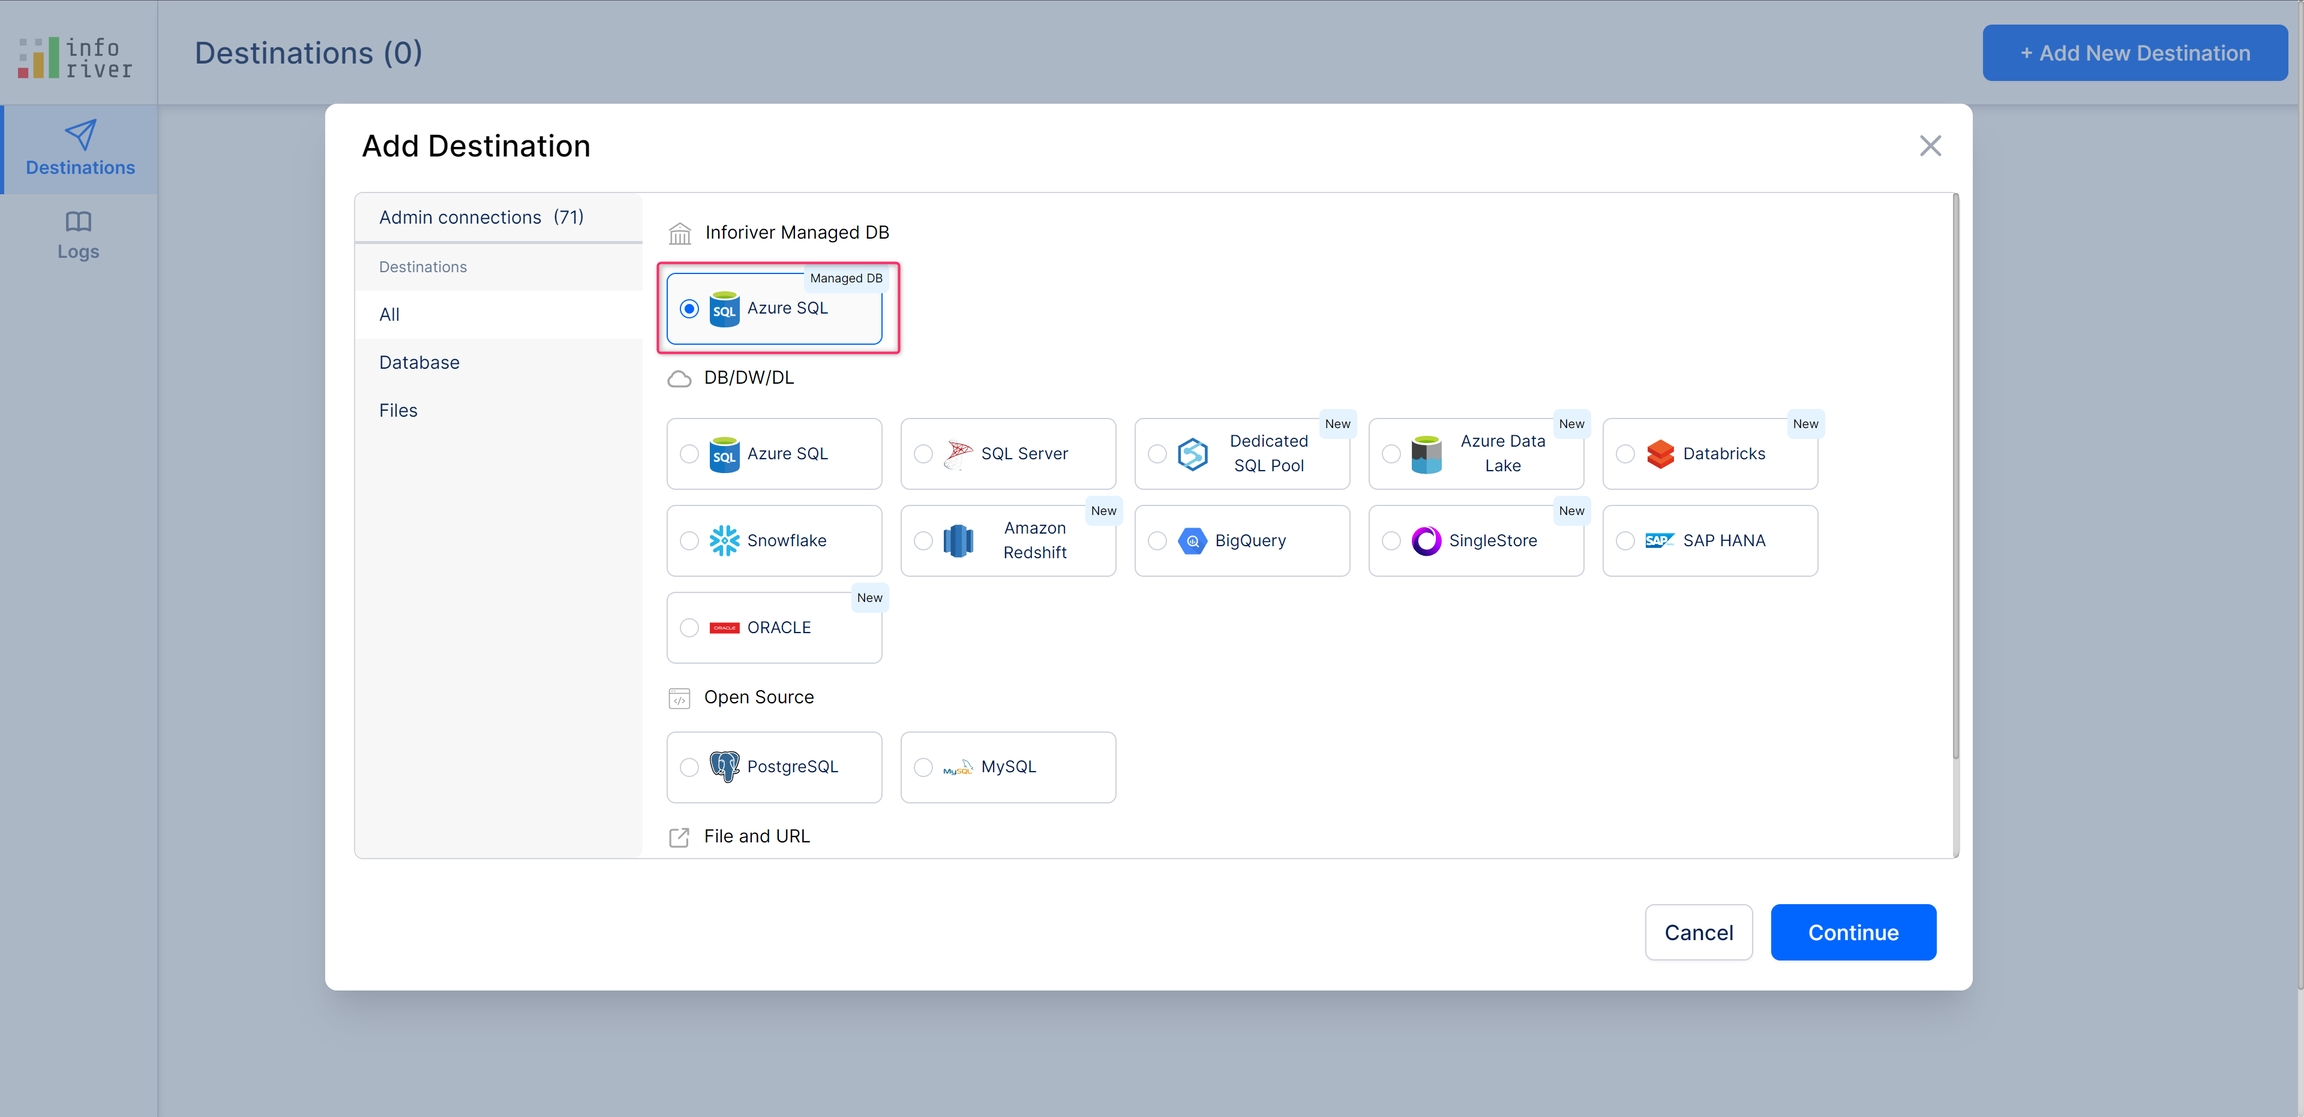Image resolution: width=2304 pixels, height=1117 pixels.
Task: Open the Admin connections (71) tab
Action: pos(481,217)
